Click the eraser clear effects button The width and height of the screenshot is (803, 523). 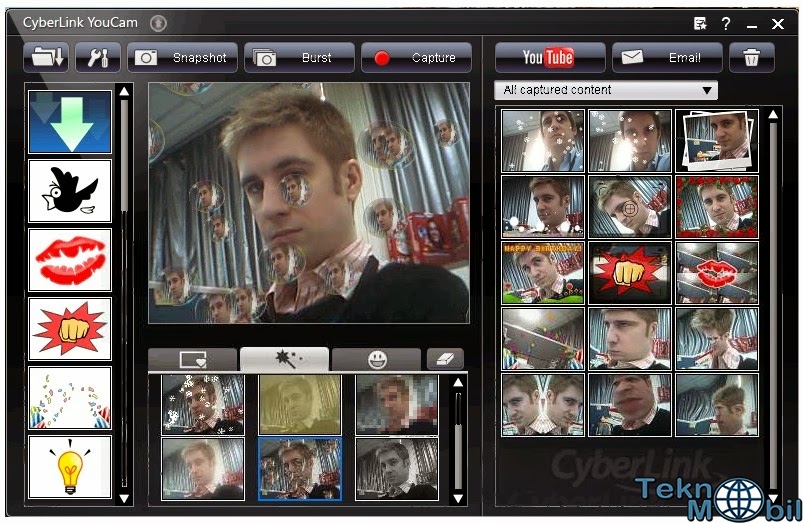[x=445, y=359]
